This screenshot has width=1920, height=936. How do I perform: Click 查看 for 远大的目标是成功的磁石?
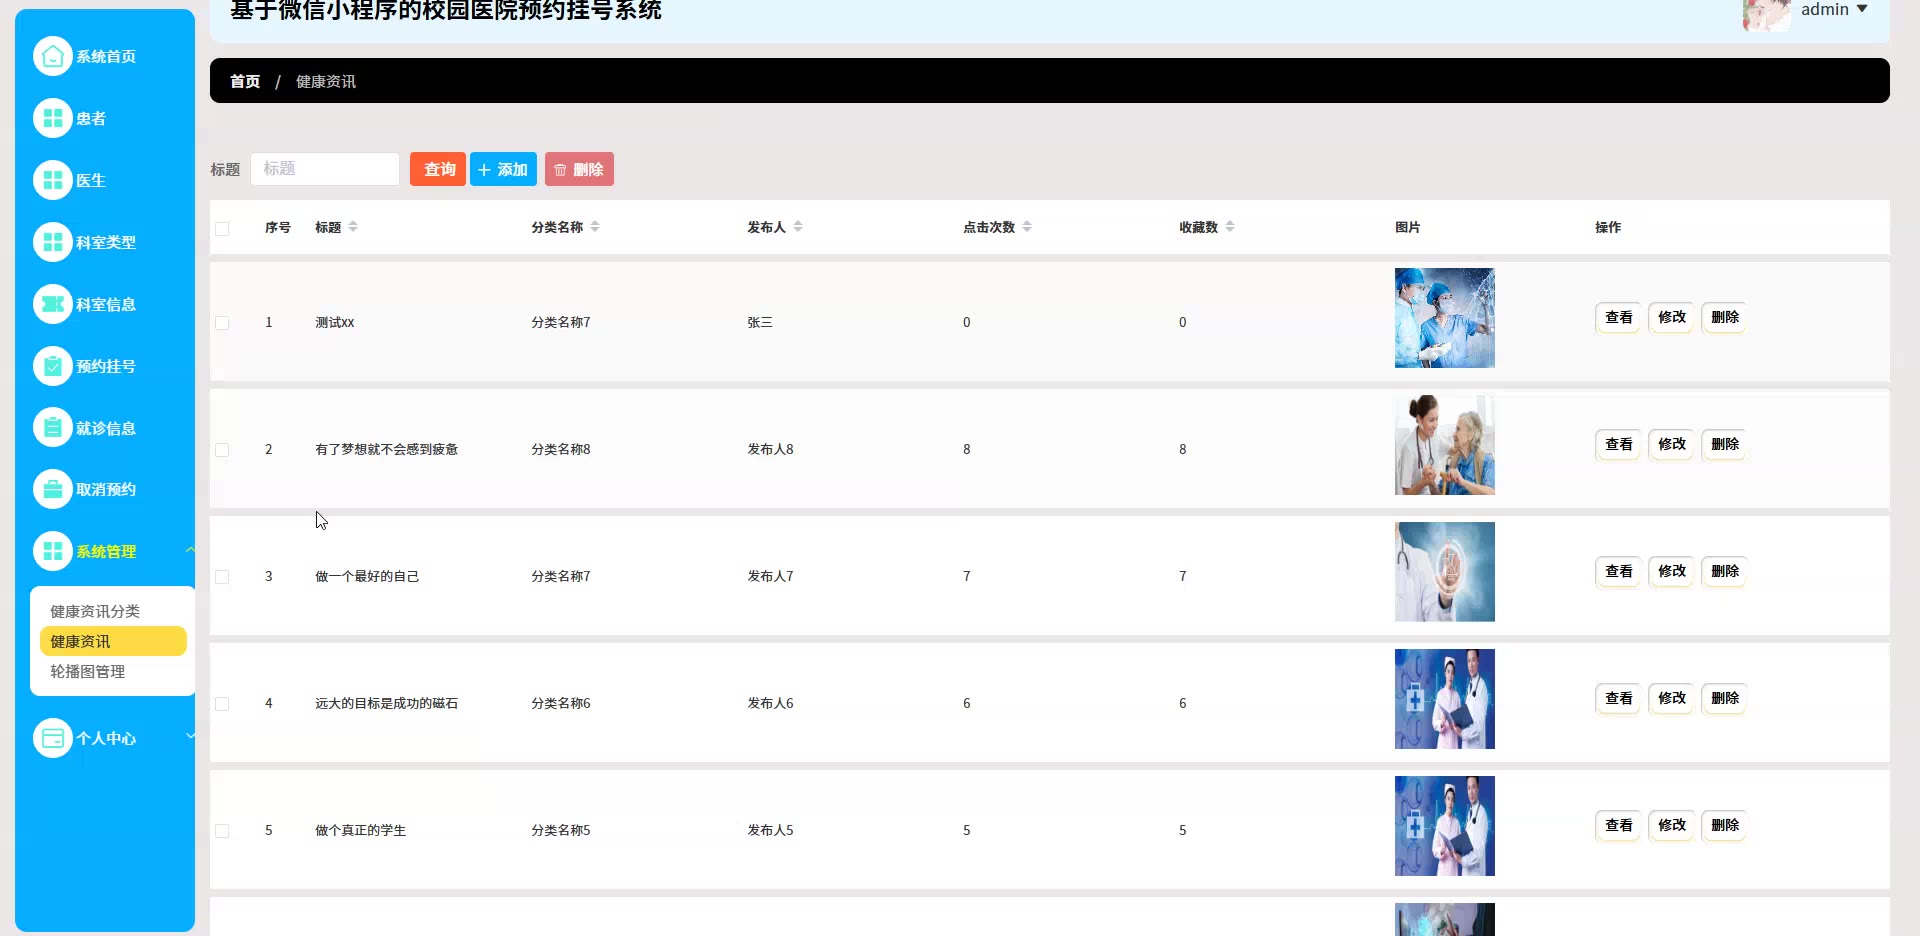point(1618,698)
